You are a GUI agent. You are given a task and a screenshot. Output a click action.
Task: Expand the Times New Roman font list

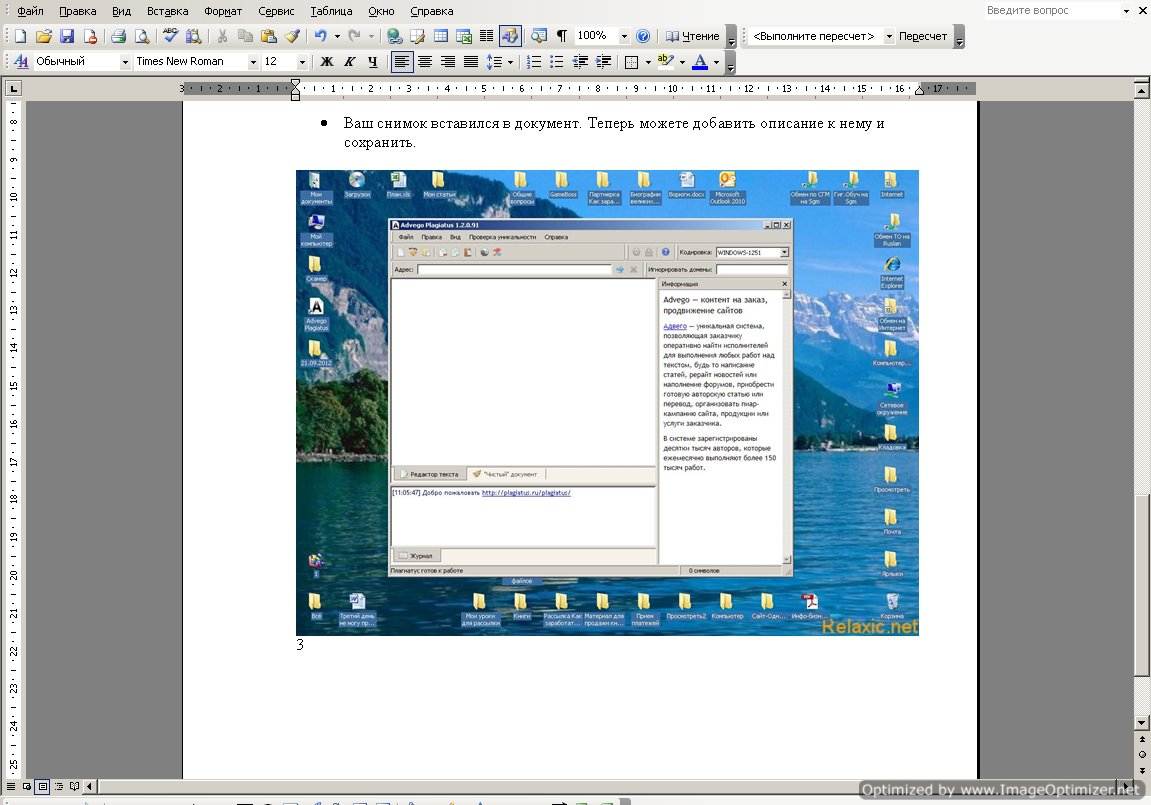pyautogui.click(x=253, y=62)
